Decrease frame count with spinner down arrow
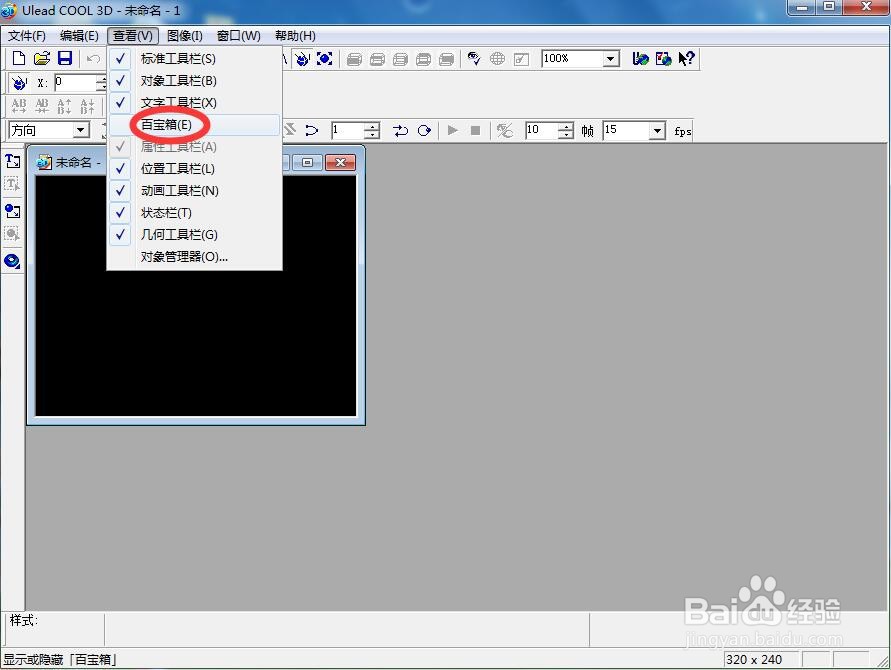This screenshot has height=670, width=891. click(566, 135)
